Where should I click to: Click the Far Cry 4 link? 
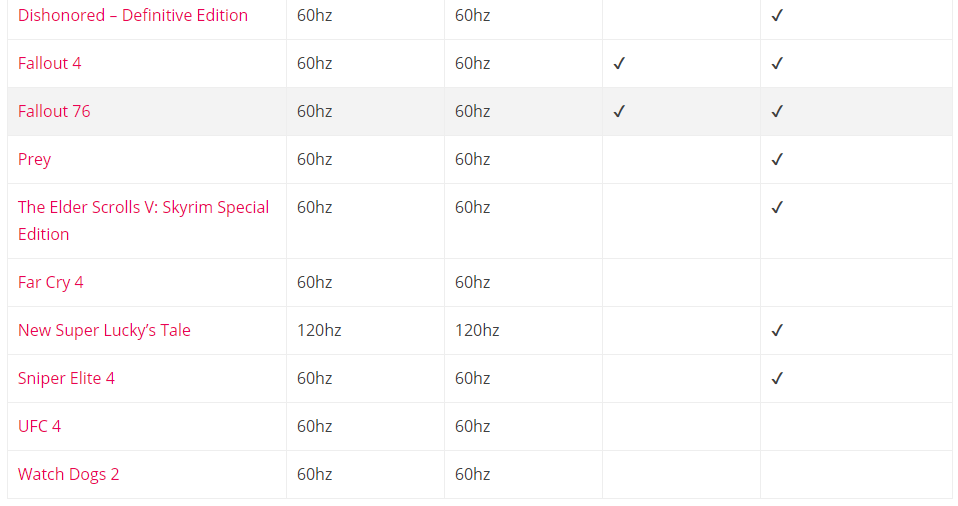51,282
